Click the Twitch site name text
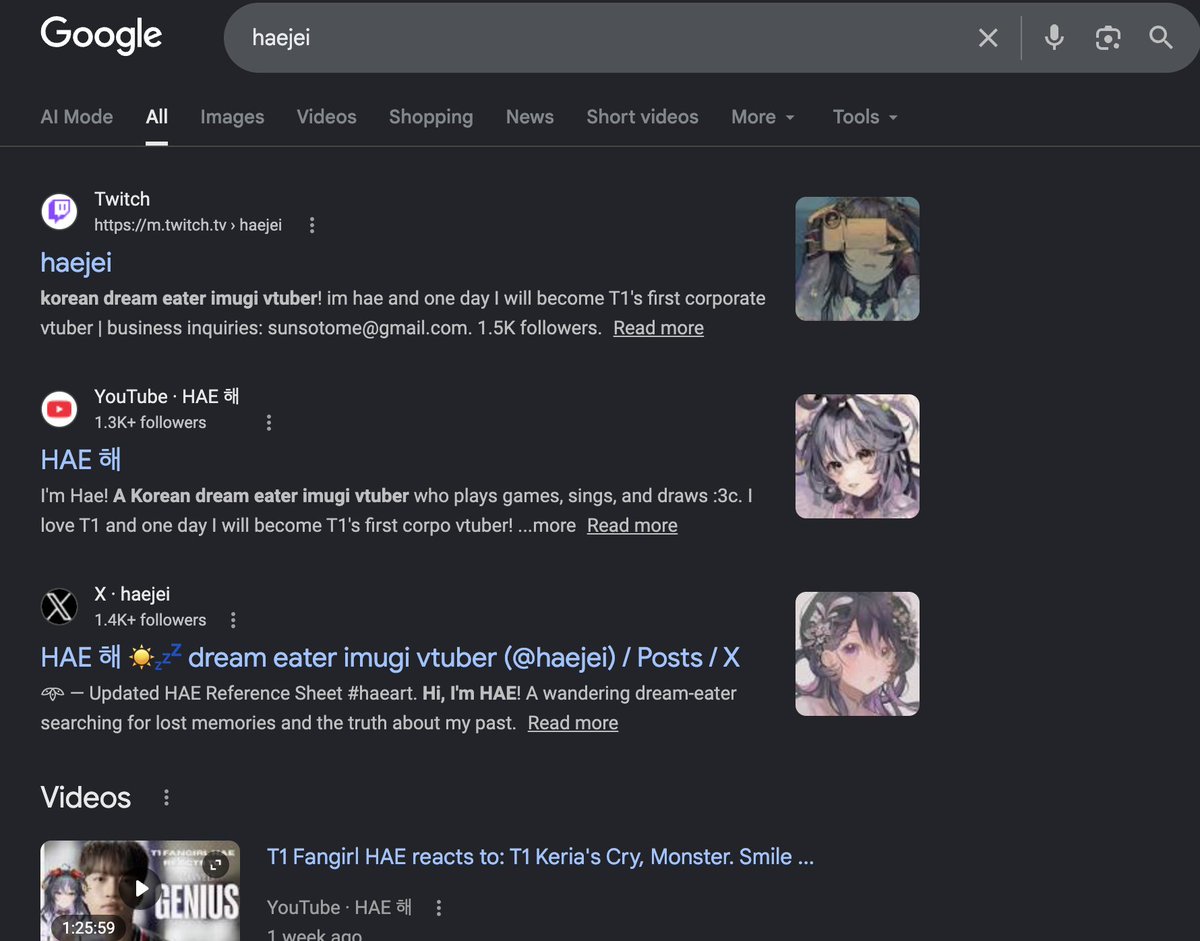This screenshot has height=941, width=1200. pyautogui.click(x=122, y=199)
